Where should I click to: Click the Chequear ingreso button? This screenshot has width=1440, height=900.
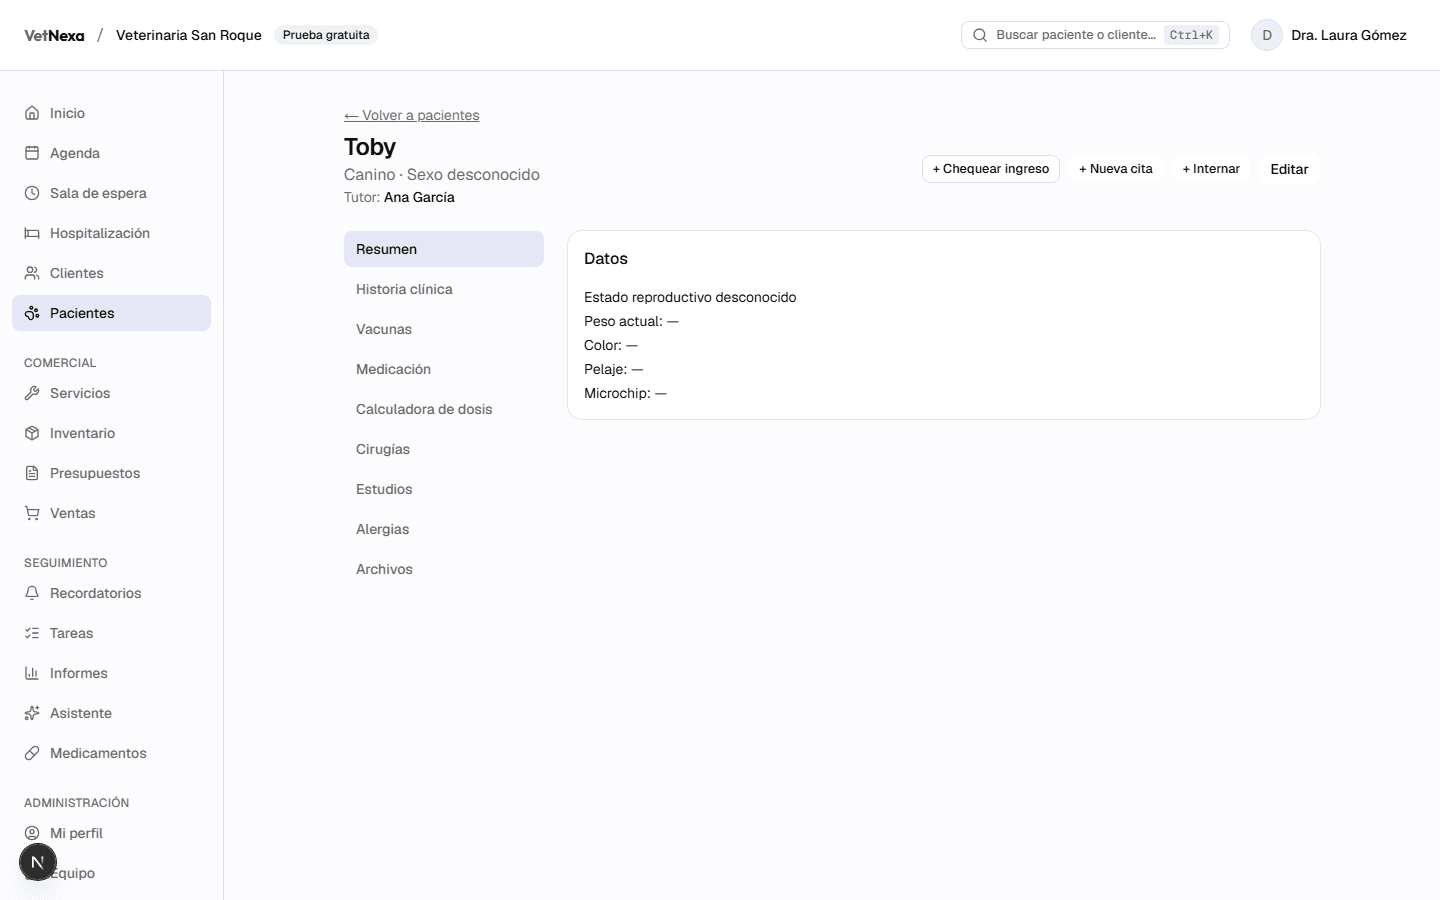coord(991,169)
